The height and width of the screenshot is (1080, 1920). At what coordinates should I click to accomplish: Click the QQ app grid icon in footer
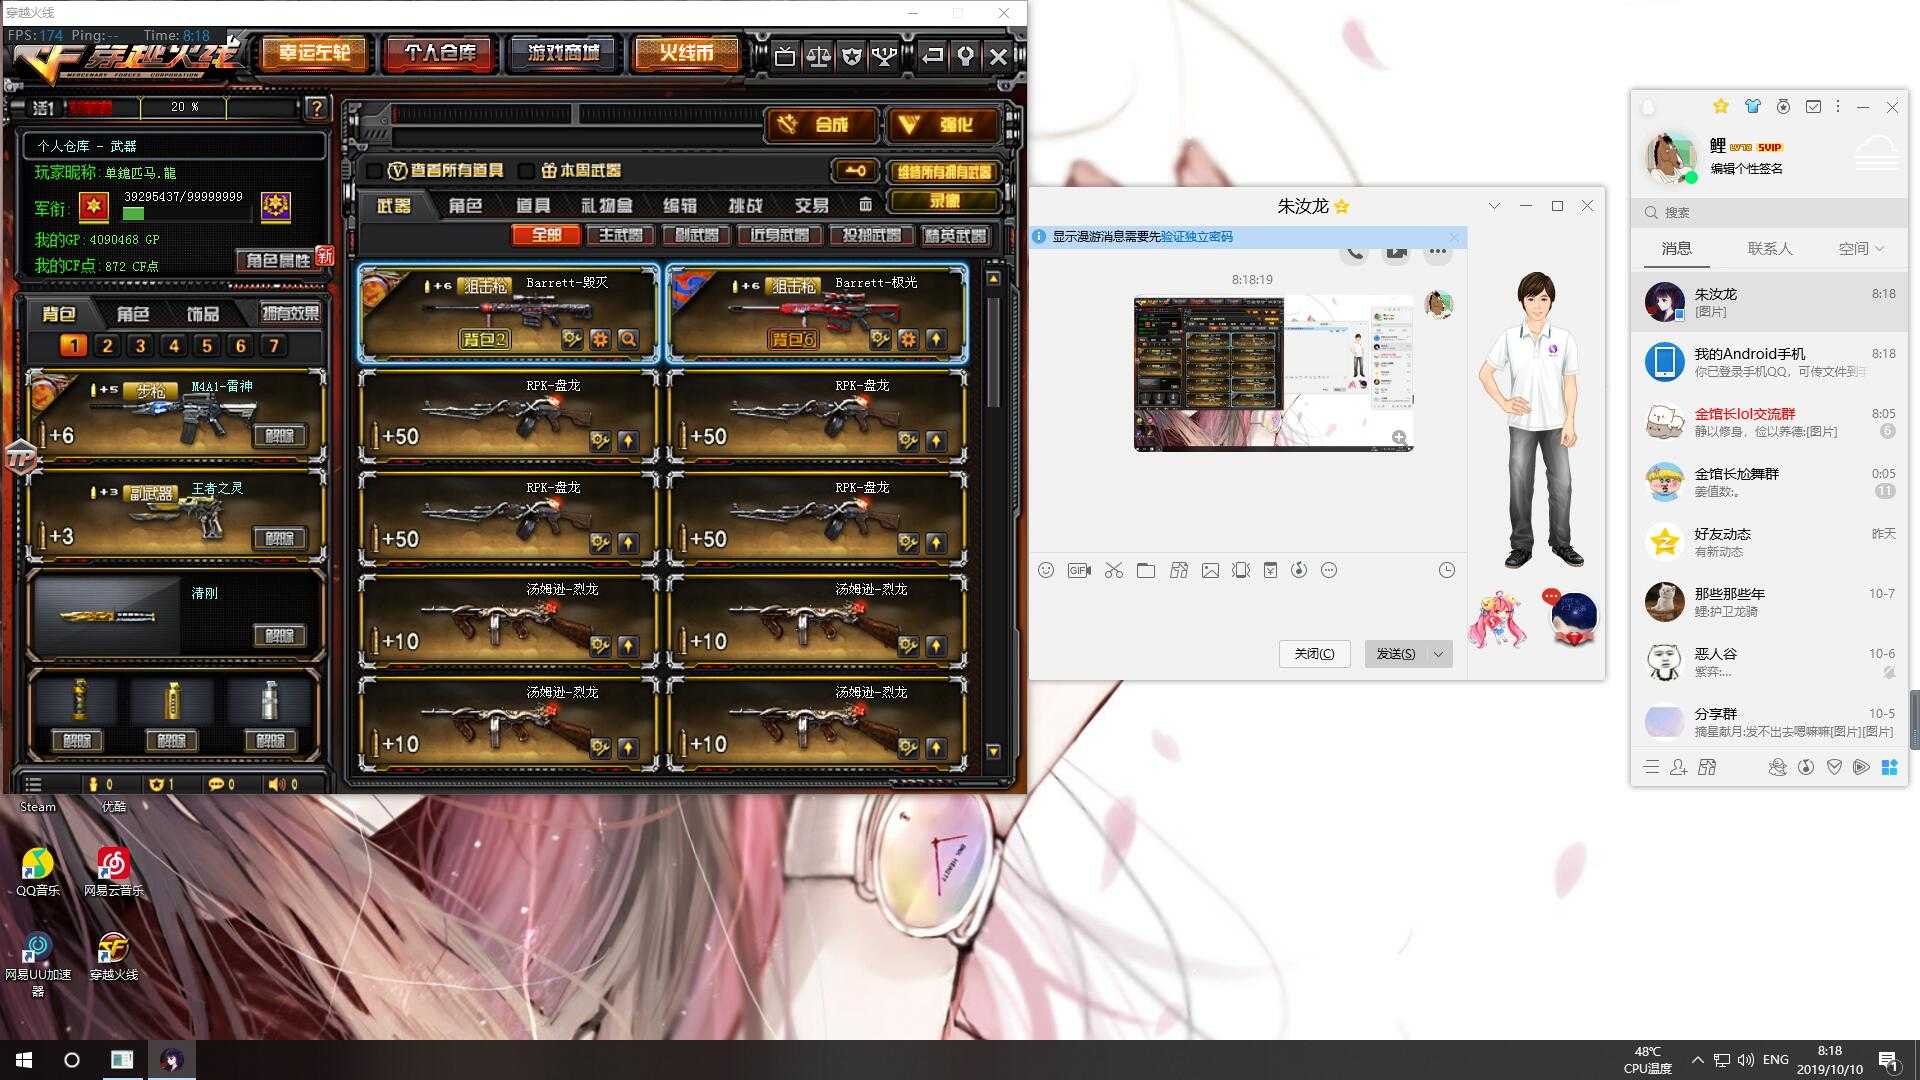coord(1889,767)
